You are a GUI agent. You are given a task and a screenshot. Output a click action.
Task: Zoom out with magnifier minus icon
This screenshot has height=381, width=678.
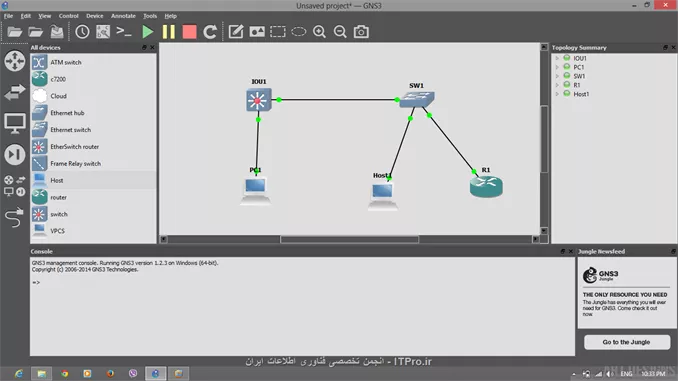point(340,32)
